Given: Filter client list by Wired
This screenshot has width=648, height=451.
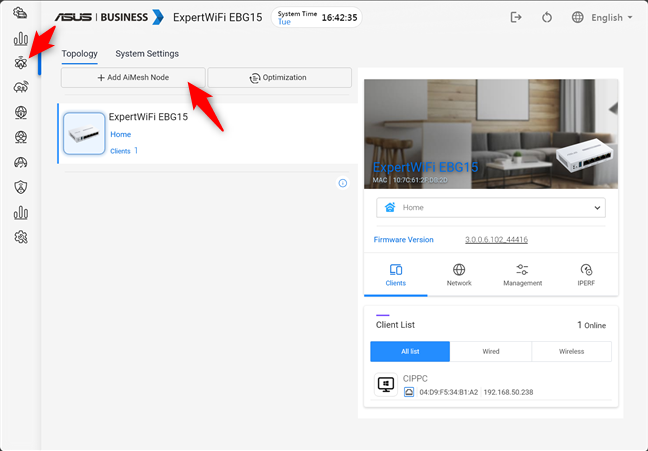Looking at the screenshot, I should pos(491,351).
